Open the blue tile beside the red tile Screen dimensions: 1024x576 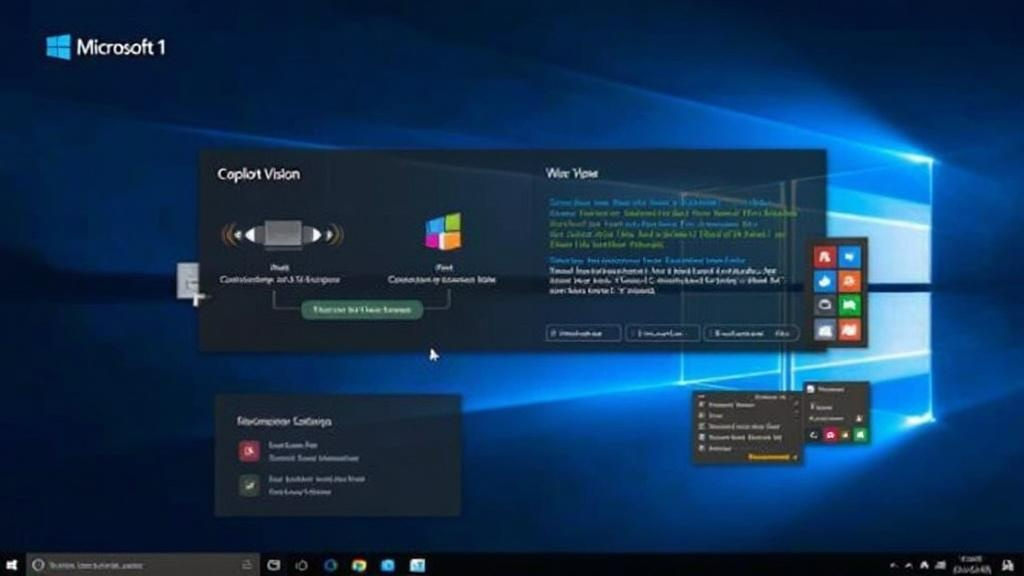(850, 257)
